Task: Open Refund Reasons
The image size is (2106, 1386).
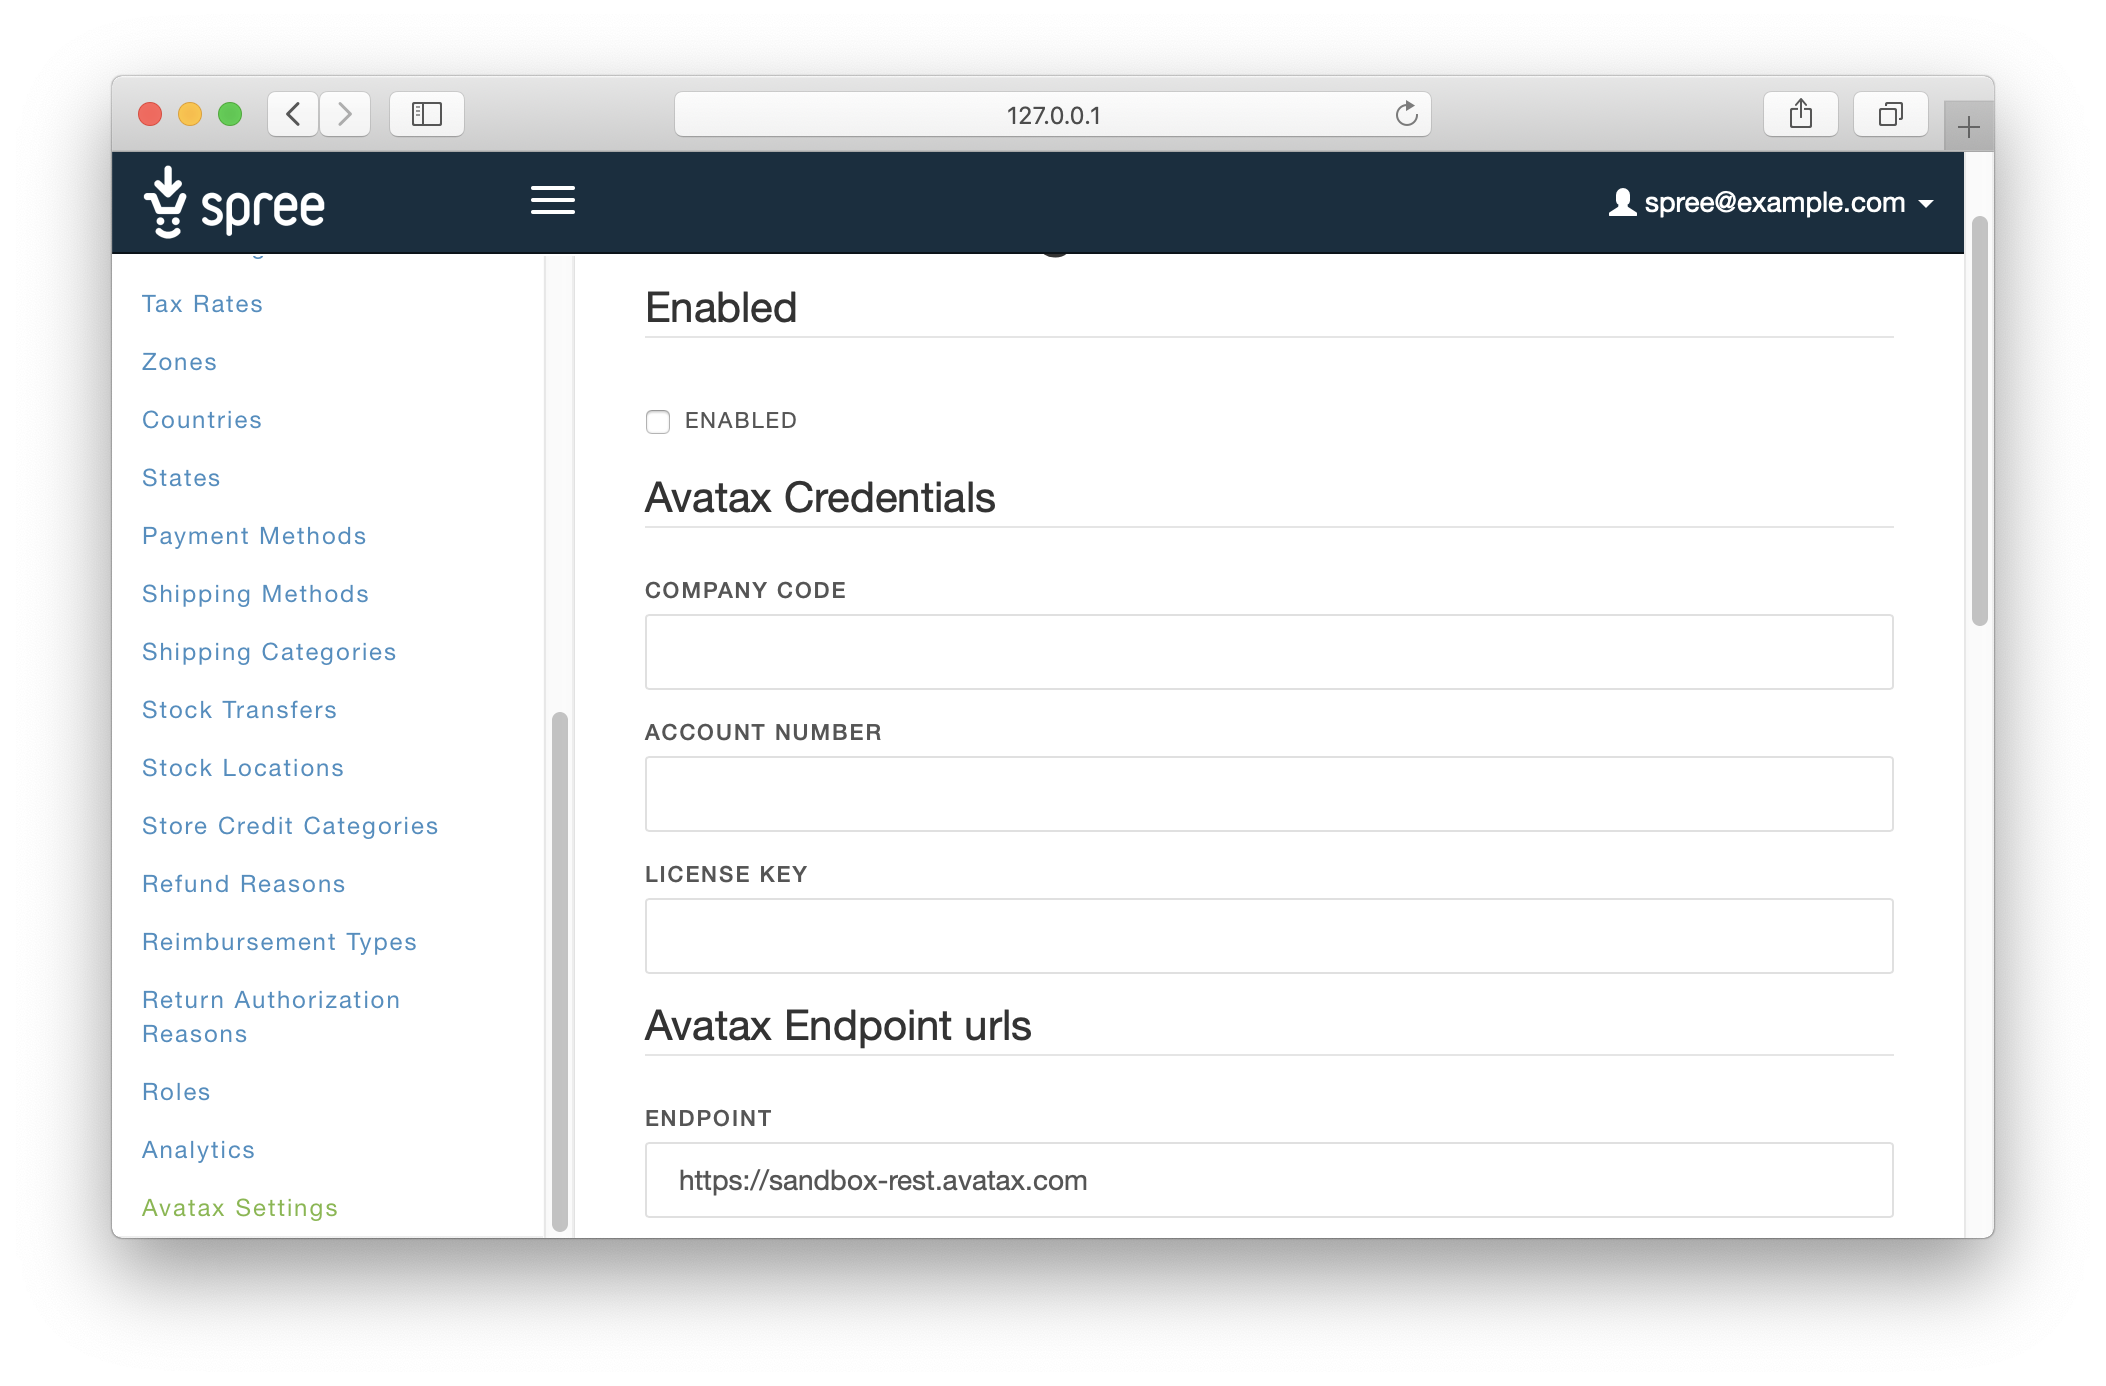Action: (x=244, y=884)
